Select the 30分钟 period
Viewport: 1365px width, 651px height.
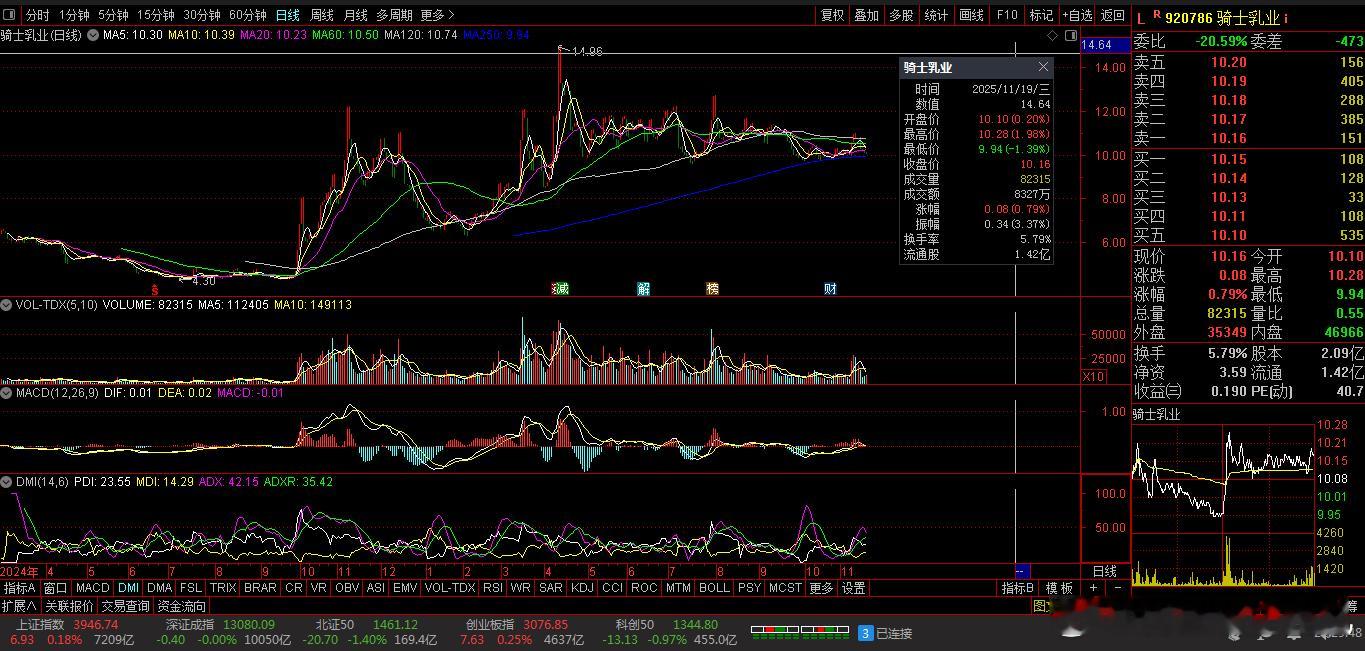[201, 15]
